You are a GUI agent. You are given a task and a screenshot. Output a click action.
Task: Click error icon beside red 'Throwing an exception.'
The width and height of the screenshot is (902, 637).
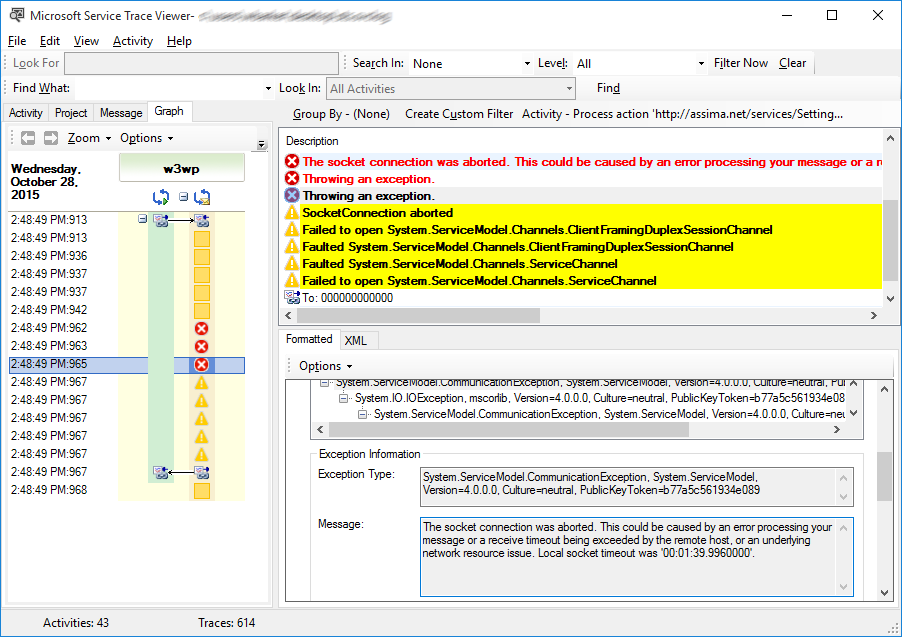pyautogui.click(x=292, y=178)
